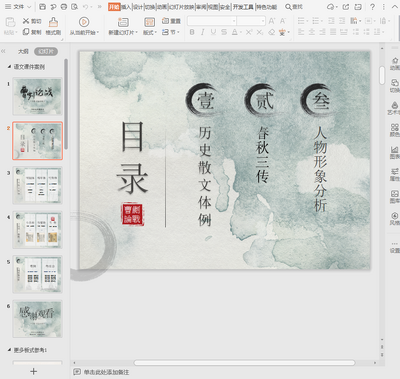This screenshot has width=400, height=379.
Task: Toggle justify text alignment
Action: pyautogui.click(x=333, y=32)
